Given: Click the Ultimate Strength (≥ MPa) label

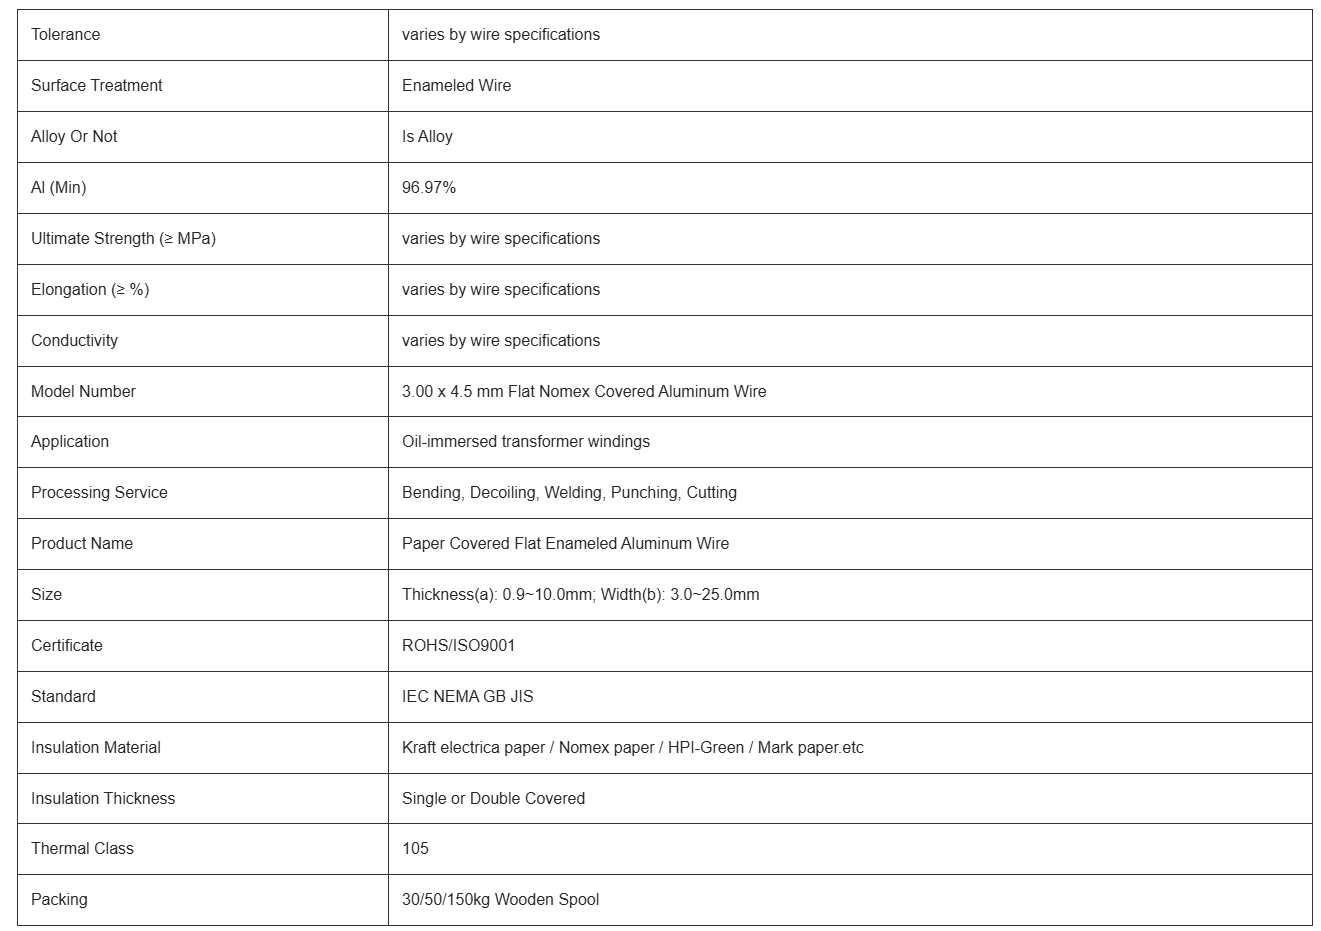Looking at the screenshot, I should 123,239.
